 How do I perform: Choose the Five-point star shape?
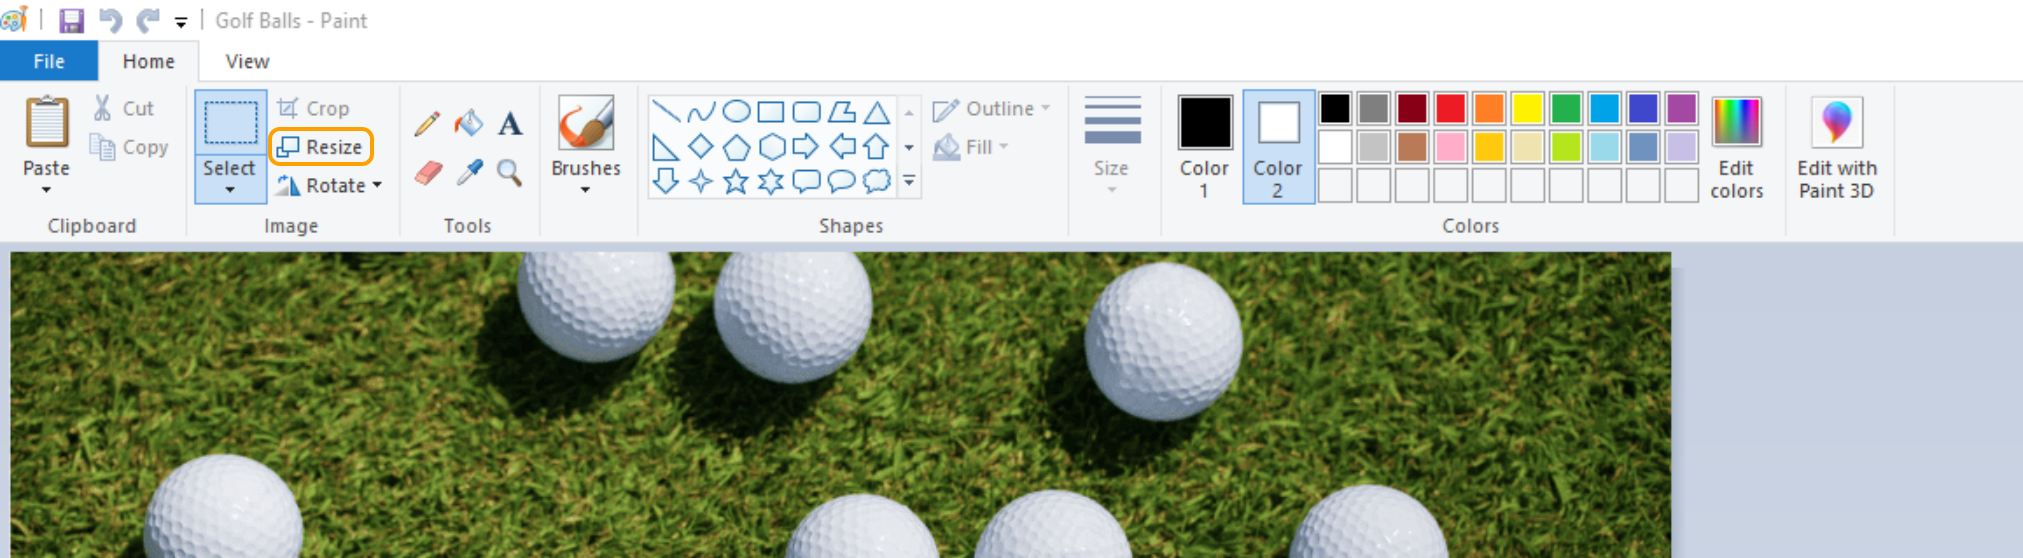736,181
